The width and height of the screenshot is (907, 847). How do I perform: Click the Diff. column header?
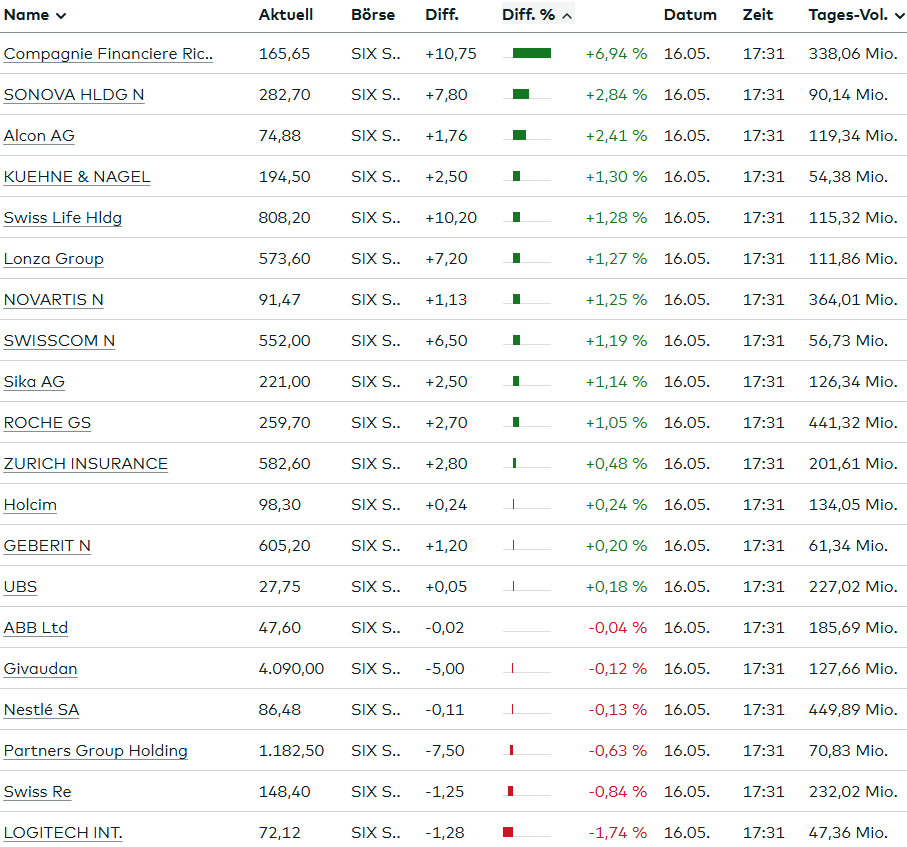pos(442,15)
